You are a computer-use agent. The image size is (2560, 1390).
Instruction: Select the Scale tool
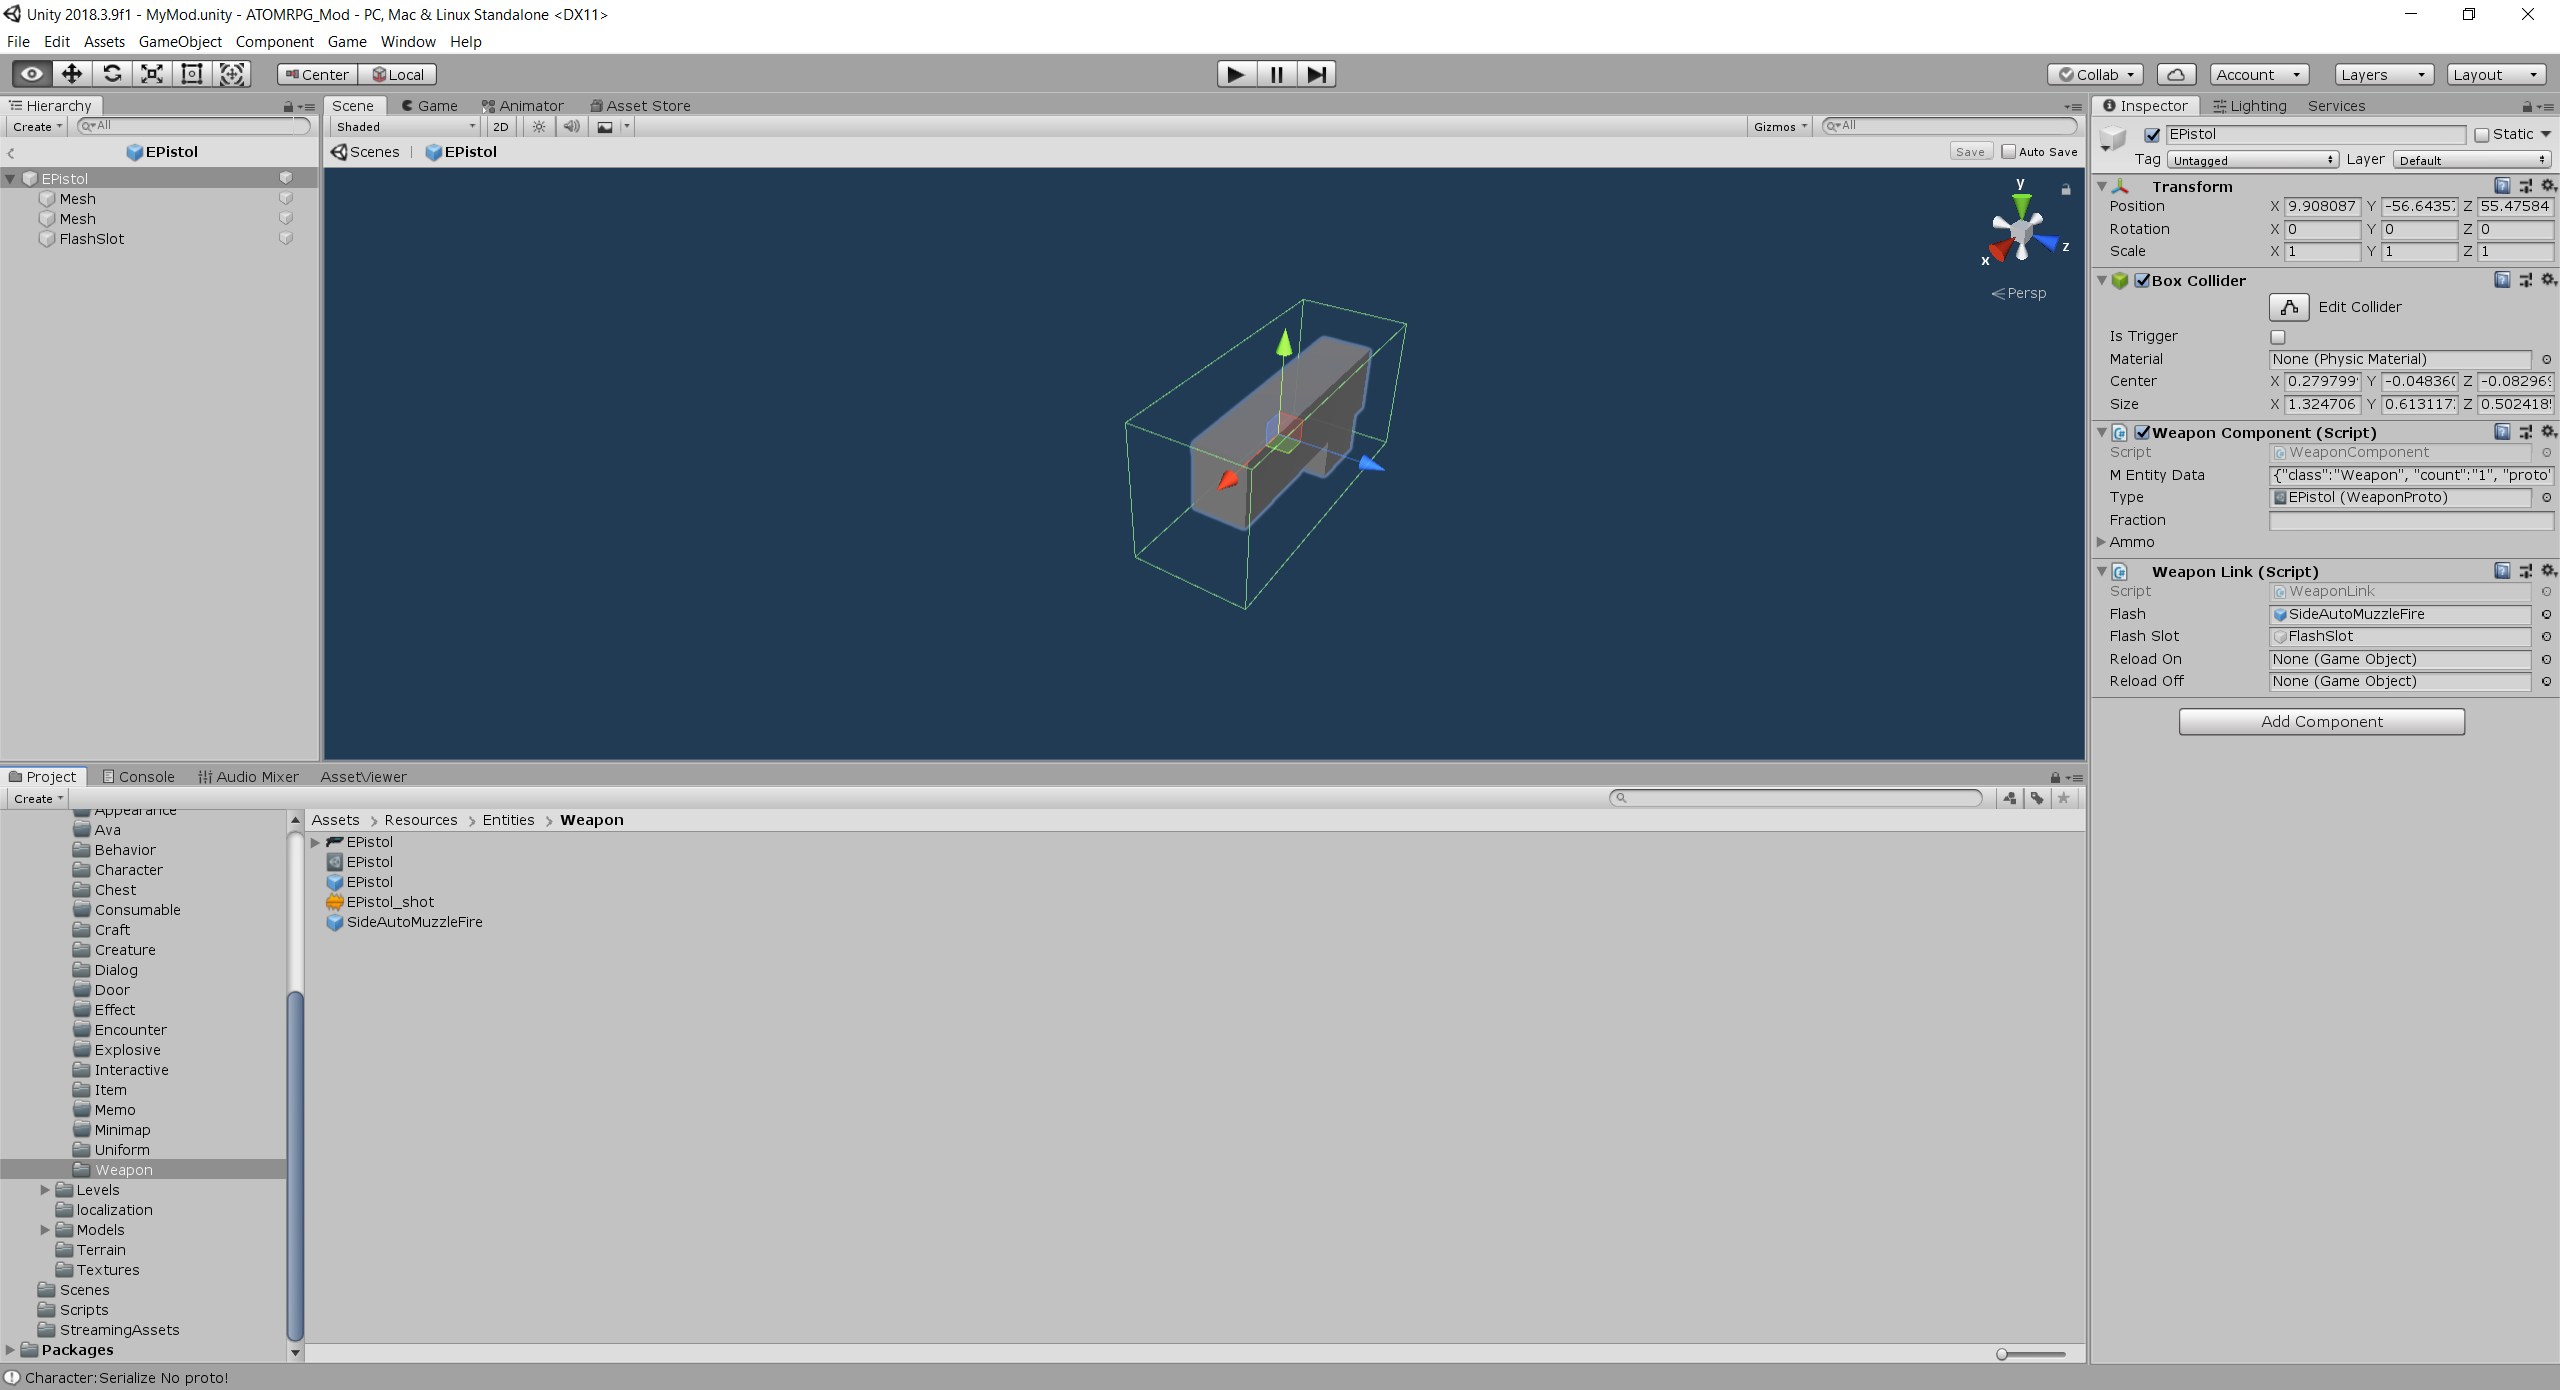click(x=152, y=74)
